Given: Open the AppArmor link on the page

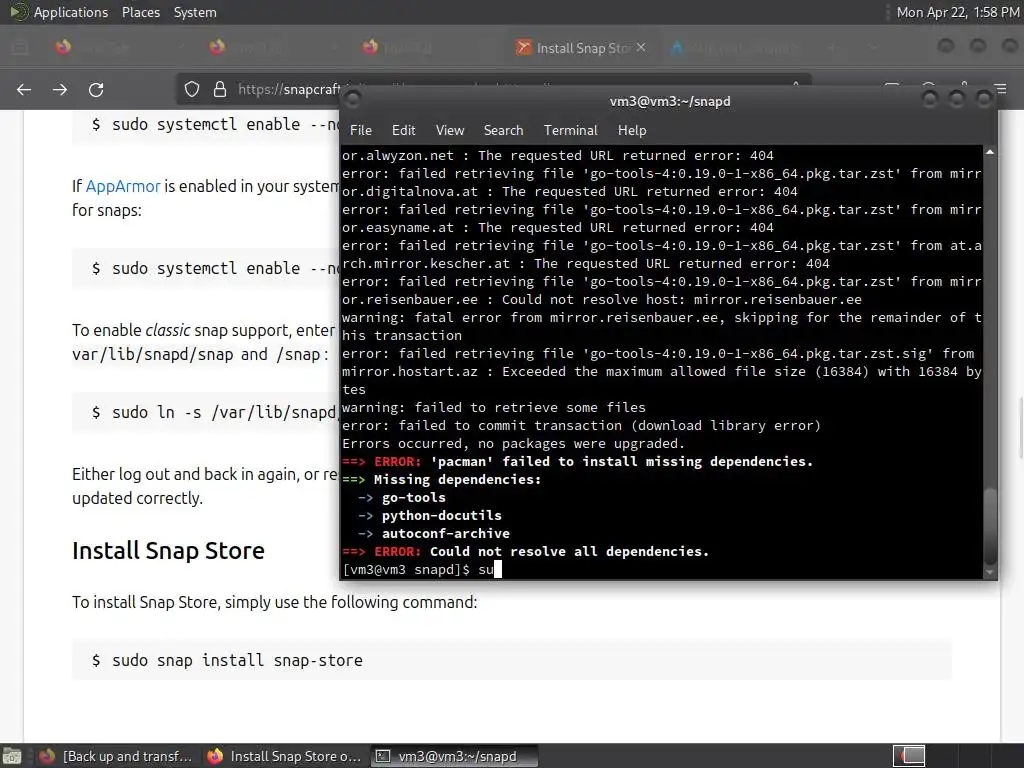Looking at the screenshot, I should point(123,186).
